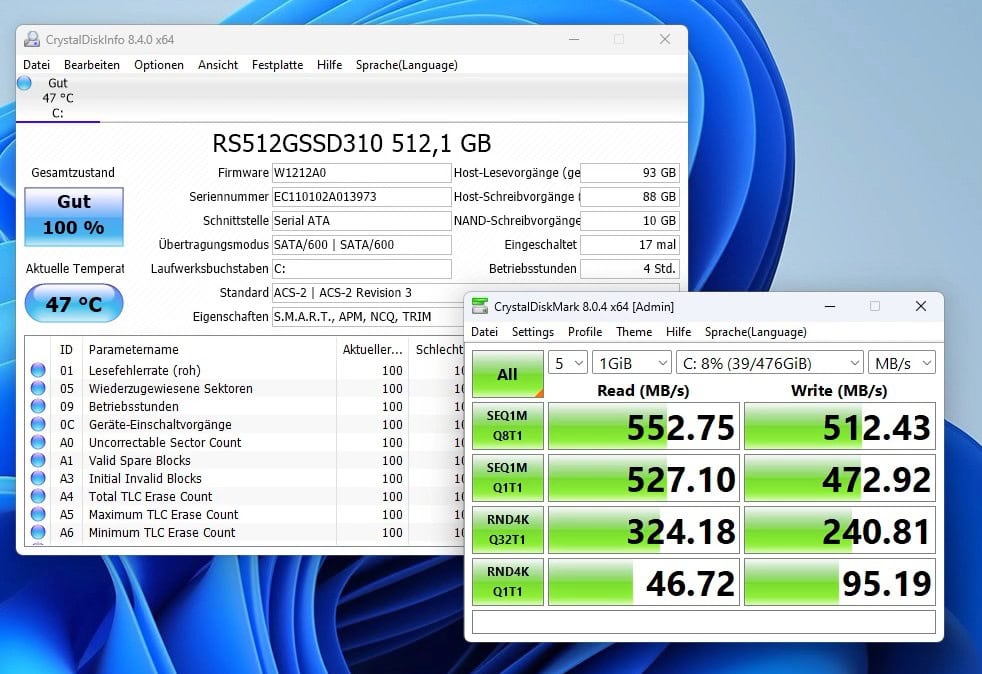The height and width of the screenshot is (674, 982).
Task: Expand the test size dropdown showing 1GiB
Action: 632,363
